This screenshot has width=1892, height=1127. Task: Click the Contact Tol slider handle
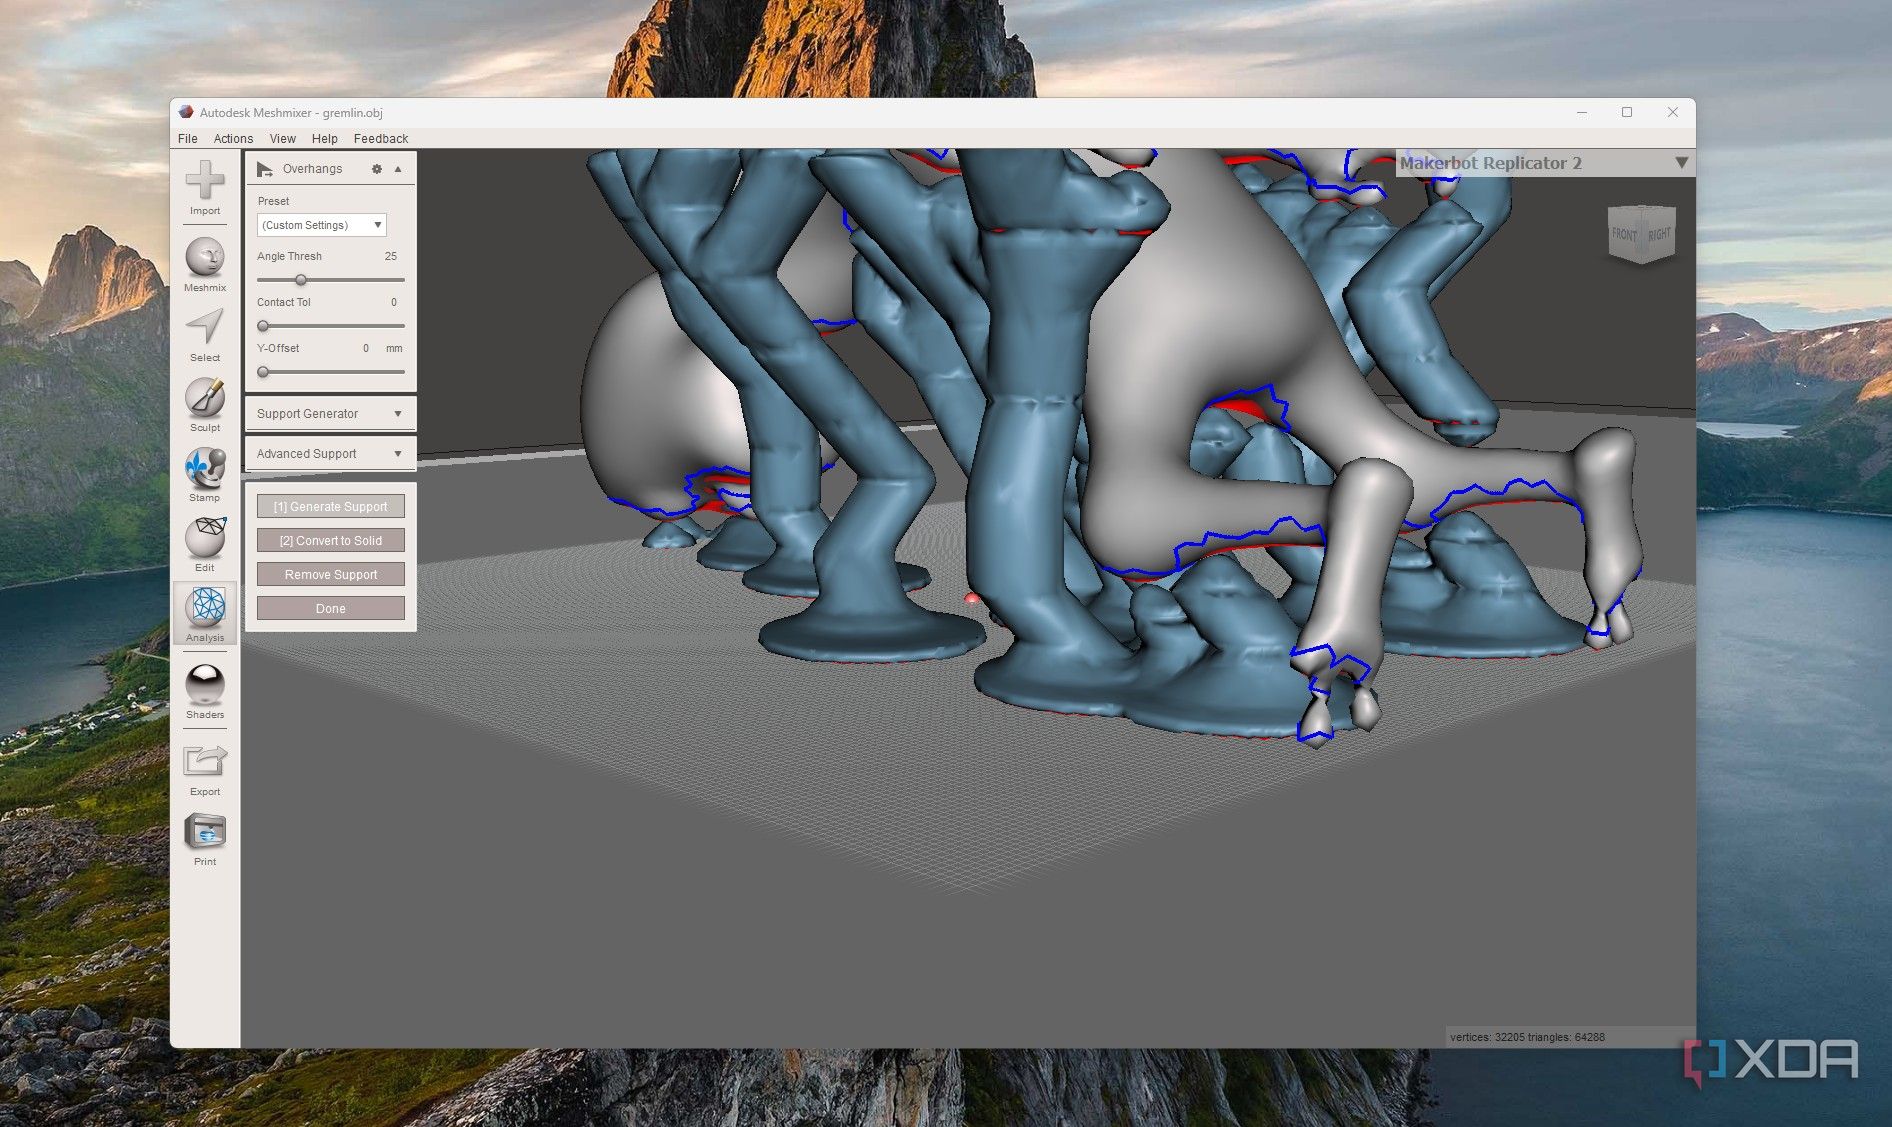pyautogui.click(x=263, y=326)
